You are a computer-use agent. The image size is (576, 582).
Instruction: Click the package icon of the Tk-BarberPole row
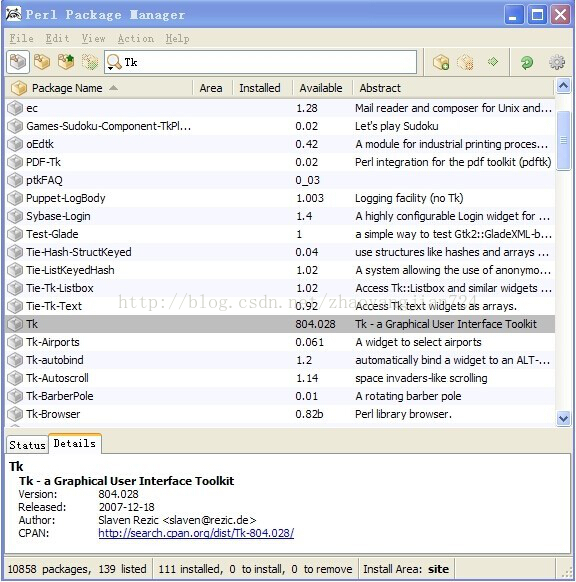pos(15,396)
